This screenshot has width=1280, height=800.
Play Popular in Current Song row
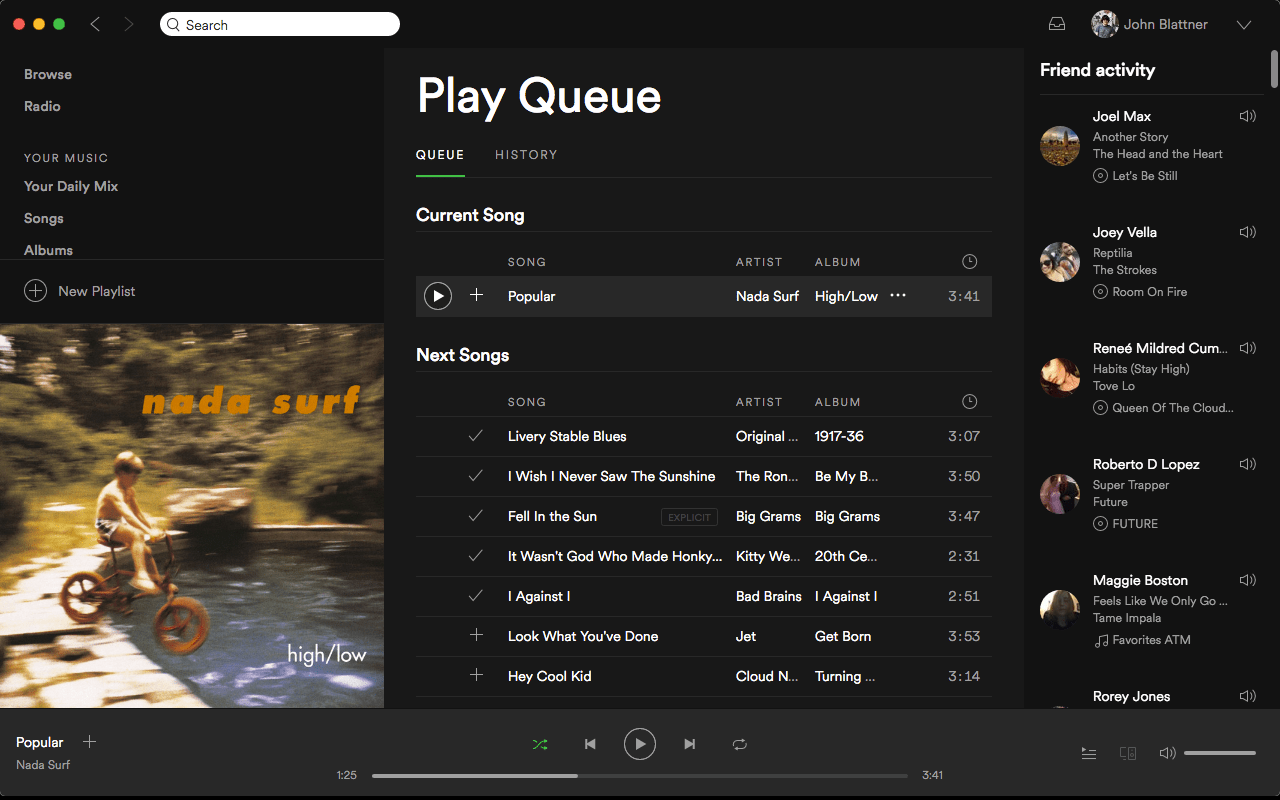point(438,296)
